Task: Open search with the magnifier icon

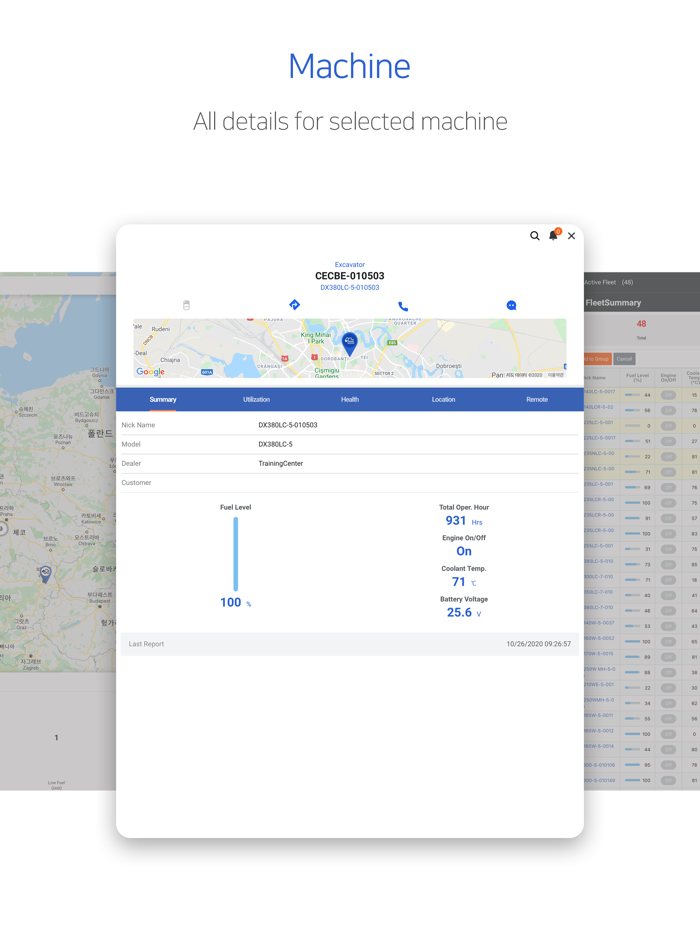Action: [x=534, y=236]
